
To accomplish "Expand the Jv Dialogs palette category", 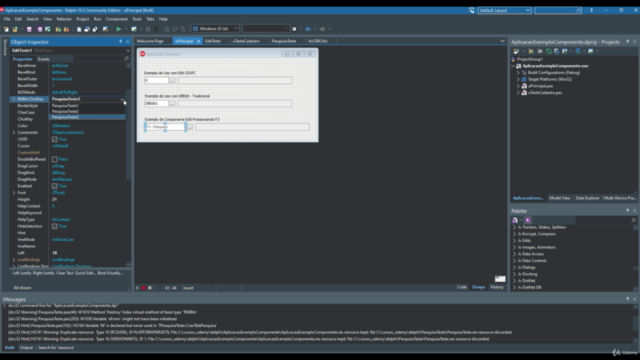I will click(514, 267).
